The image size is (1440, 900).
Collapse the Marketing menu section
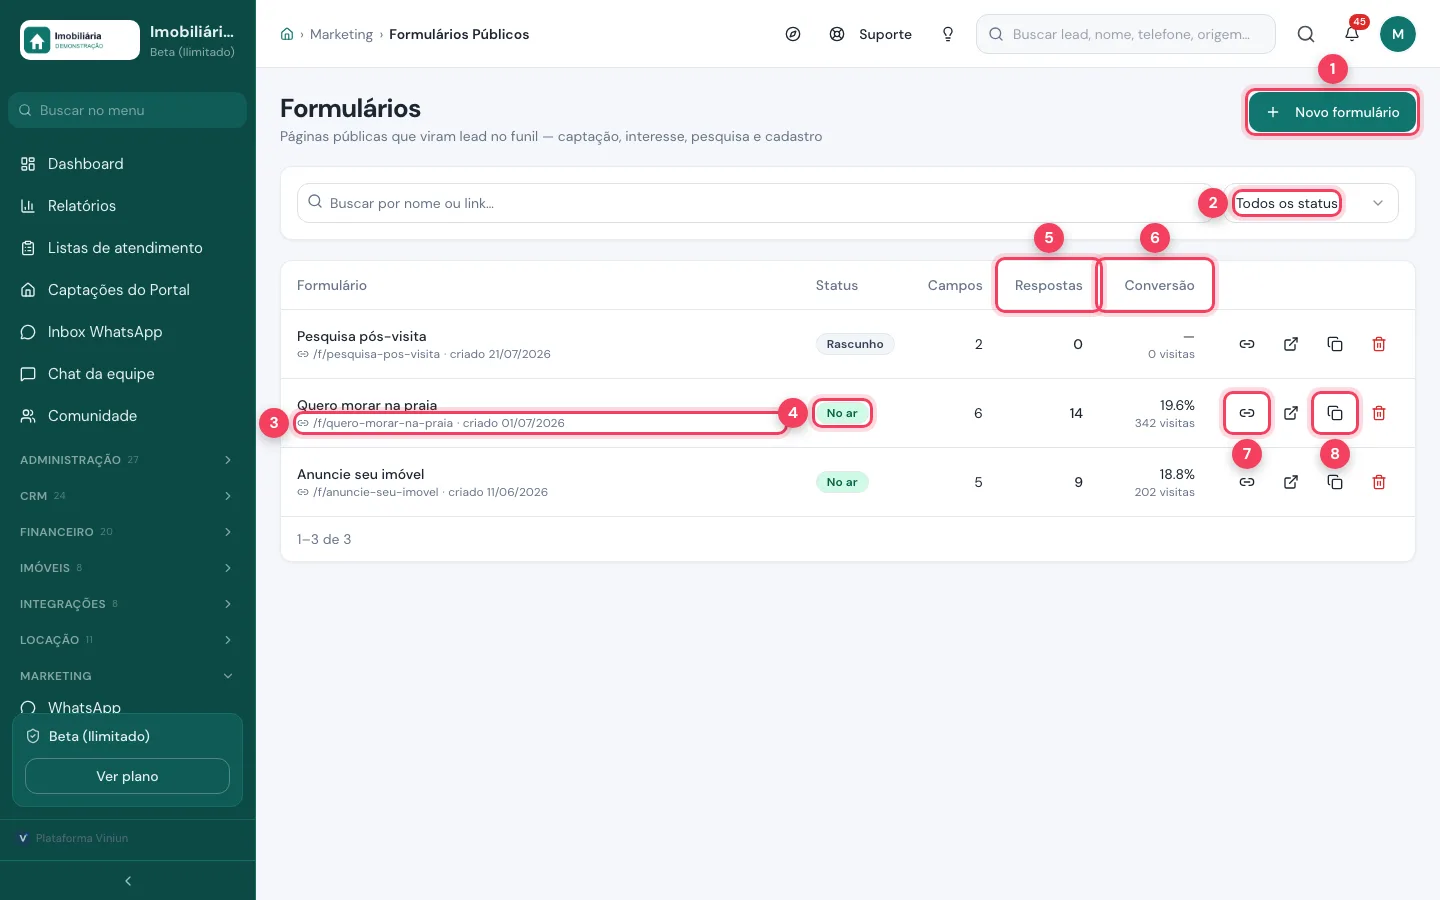[x=127, y=676]
